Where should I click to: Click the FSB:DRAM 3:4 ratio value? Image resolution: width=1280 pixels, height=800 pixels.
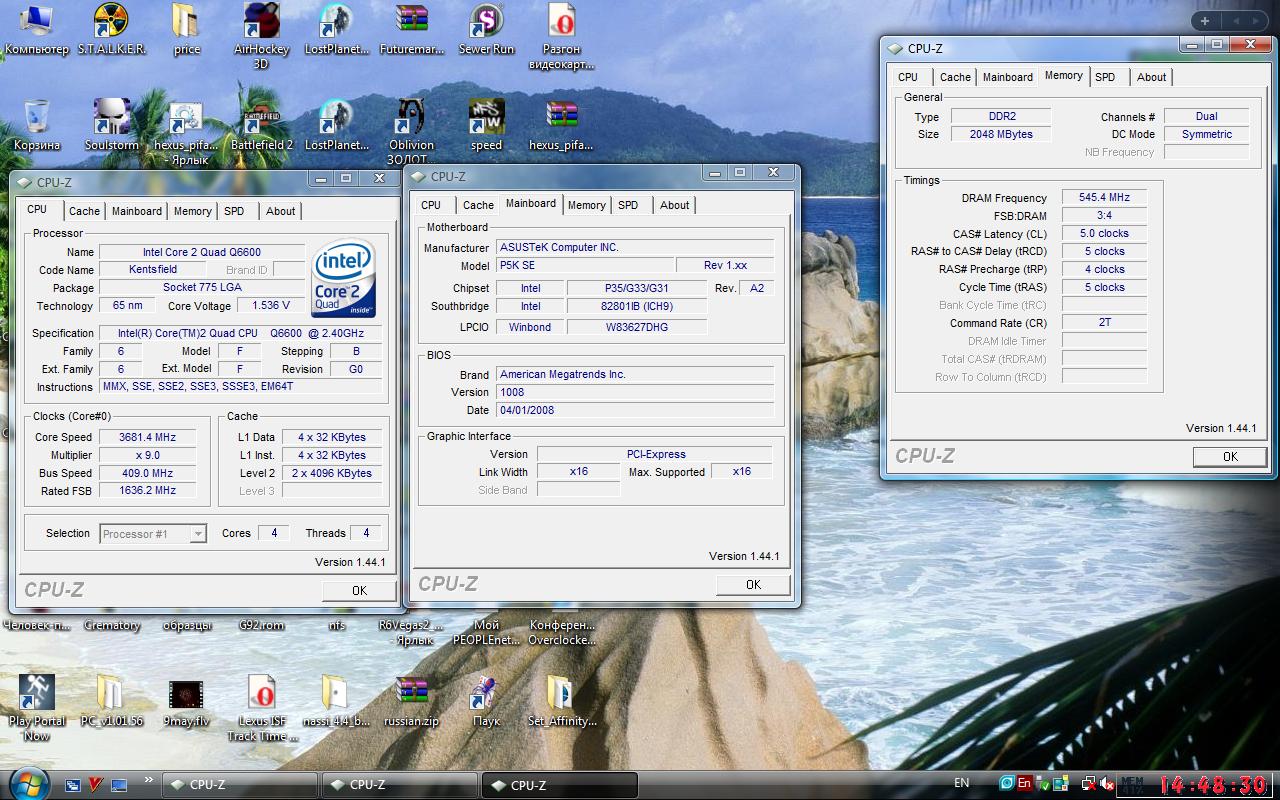[1104, 215]
